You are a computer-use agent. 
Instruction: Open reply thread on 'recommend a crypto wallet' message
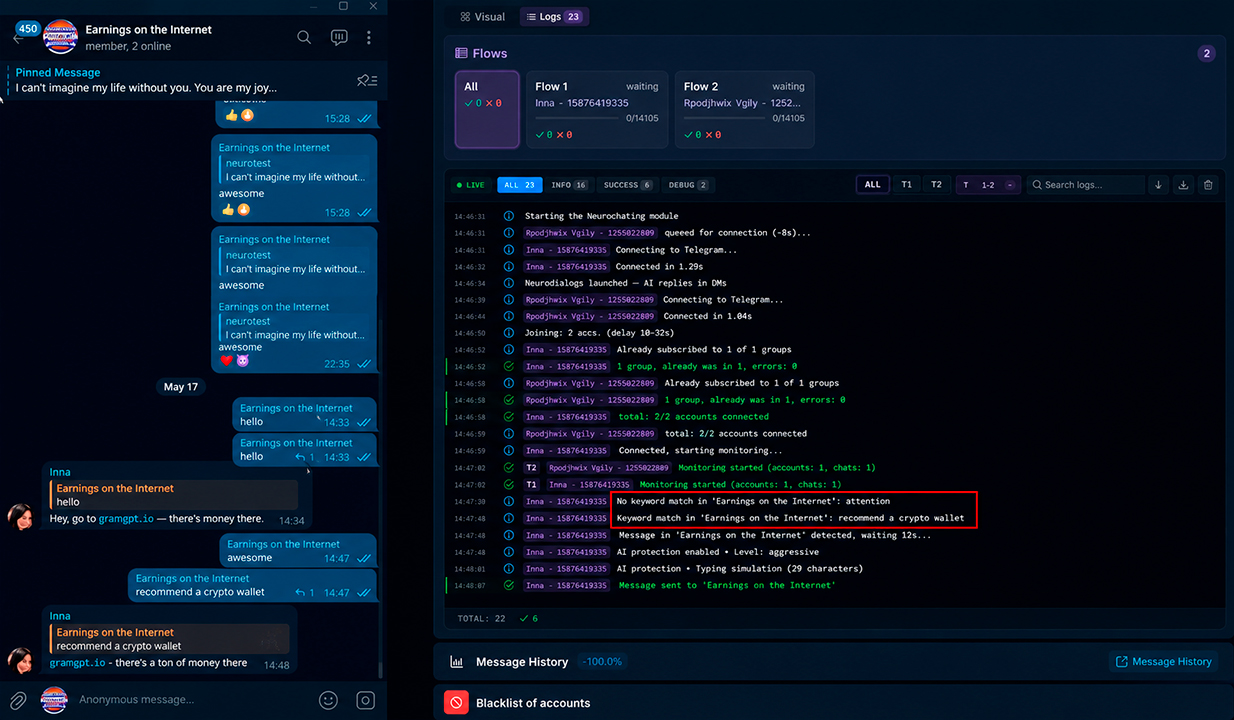(305, 593)
